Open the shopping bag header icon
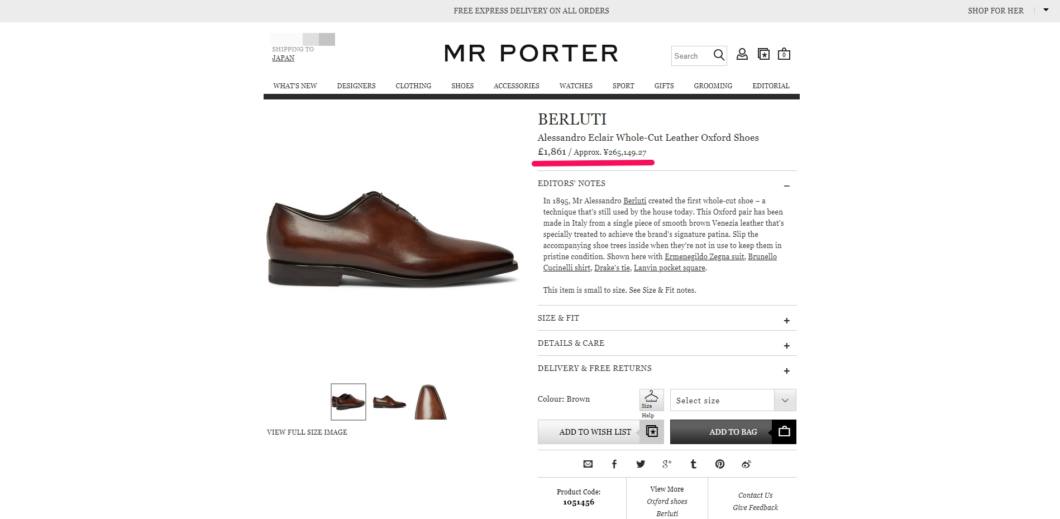This screenshot has width=1060, height=519. 784,54
